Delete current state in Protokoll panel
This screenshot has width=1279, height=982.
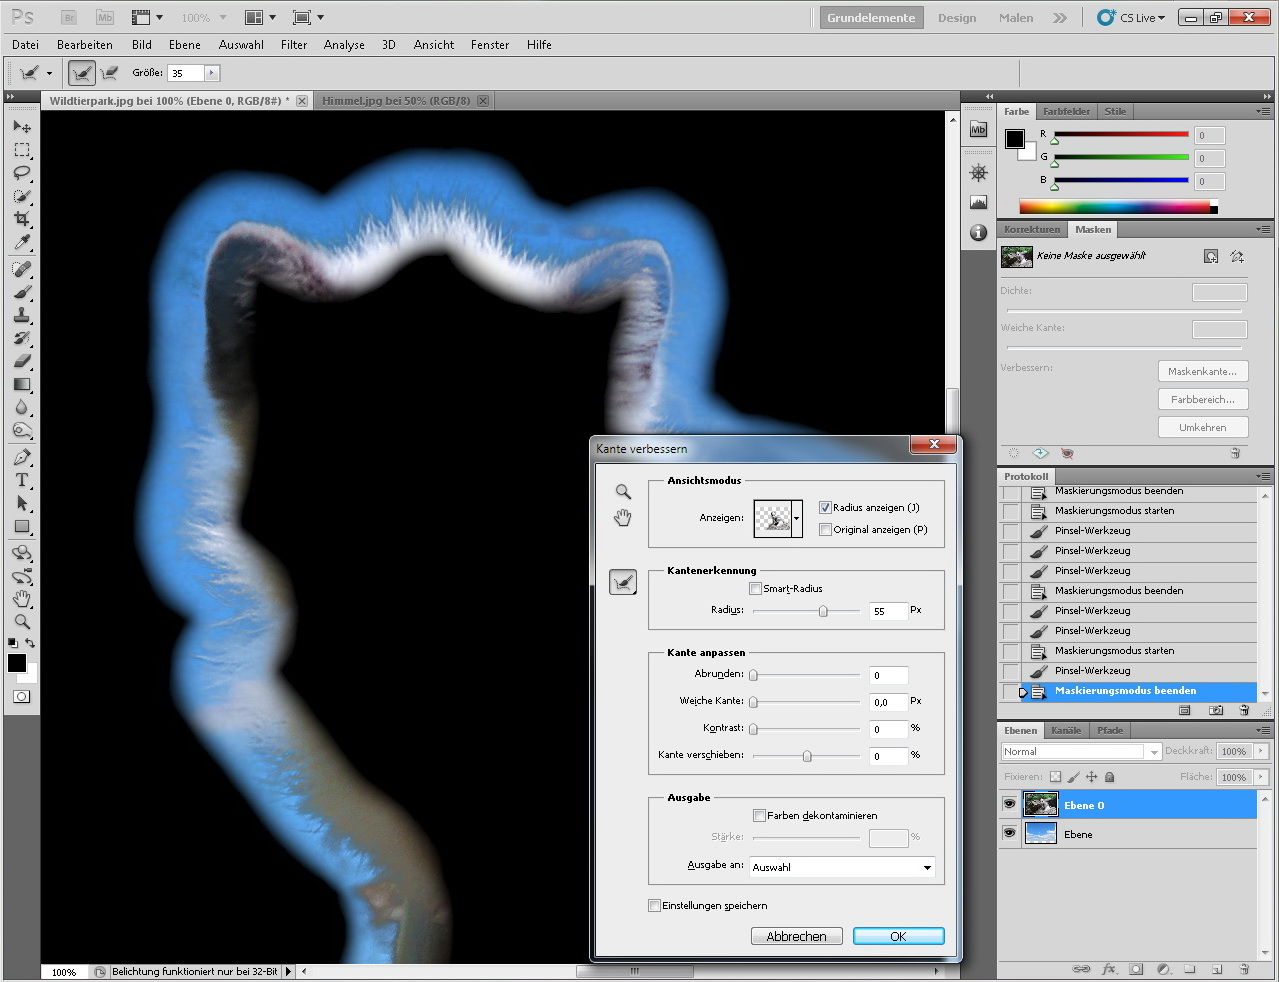[x=1244, y=710]
